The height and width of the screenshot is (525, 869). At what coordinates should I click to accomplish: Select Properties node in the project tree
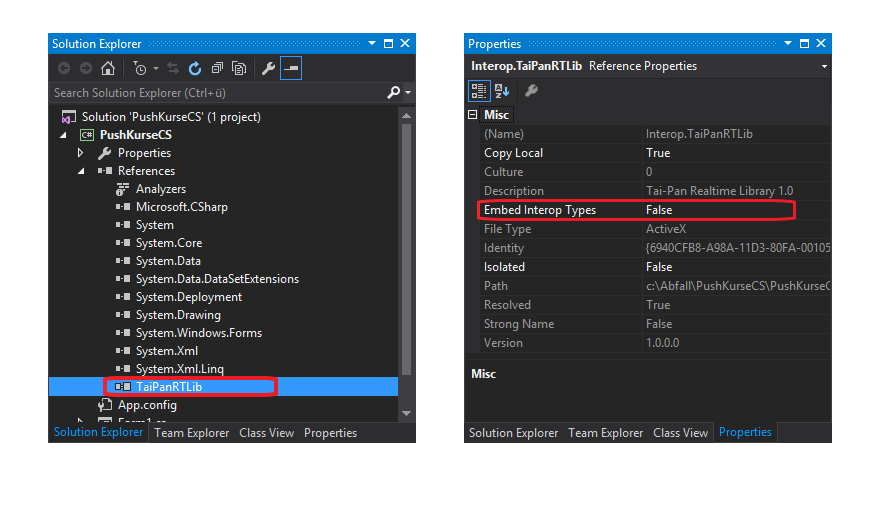144,153
